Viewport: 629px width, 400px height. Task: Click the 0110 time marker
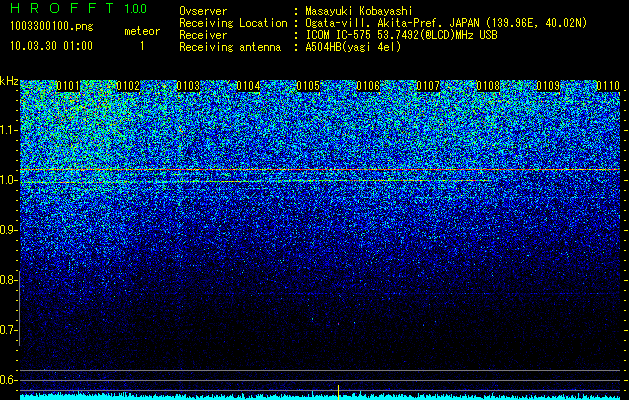pyautogui.click(x=608, y=86)
